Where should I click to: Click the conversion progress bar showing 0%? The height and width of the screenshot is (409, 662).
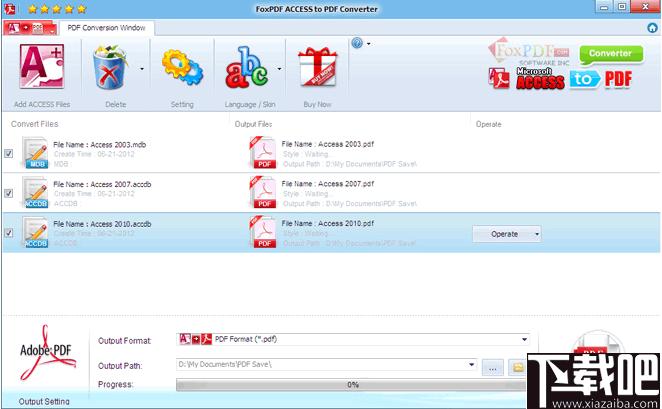coord(352,385)
